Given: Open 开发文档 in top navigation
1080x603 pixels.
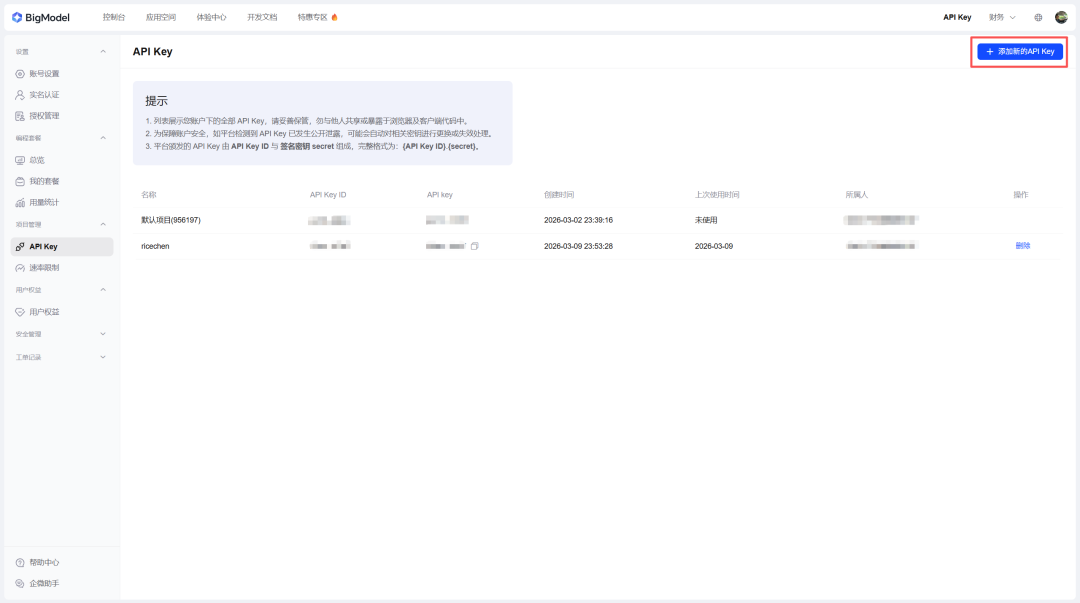Looking at the screenshot, I should point(262,17).
